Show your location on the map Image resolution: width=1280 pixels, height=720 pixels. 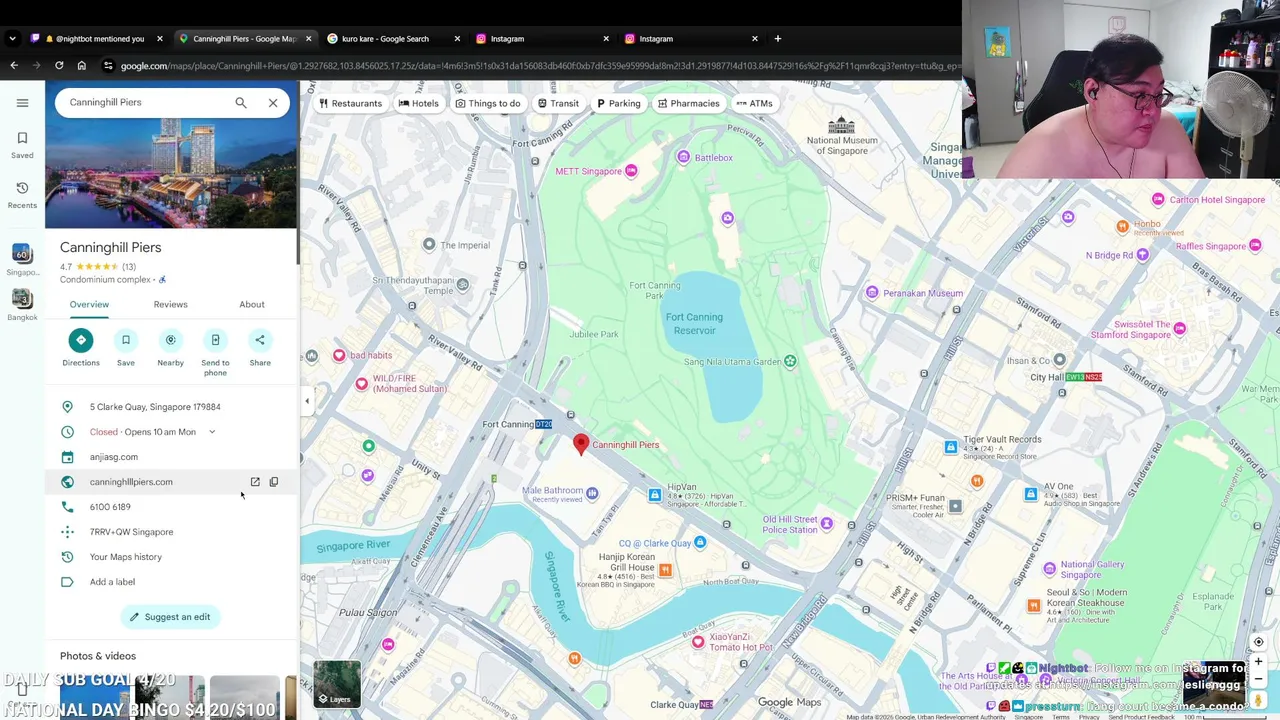[1258, 642]
